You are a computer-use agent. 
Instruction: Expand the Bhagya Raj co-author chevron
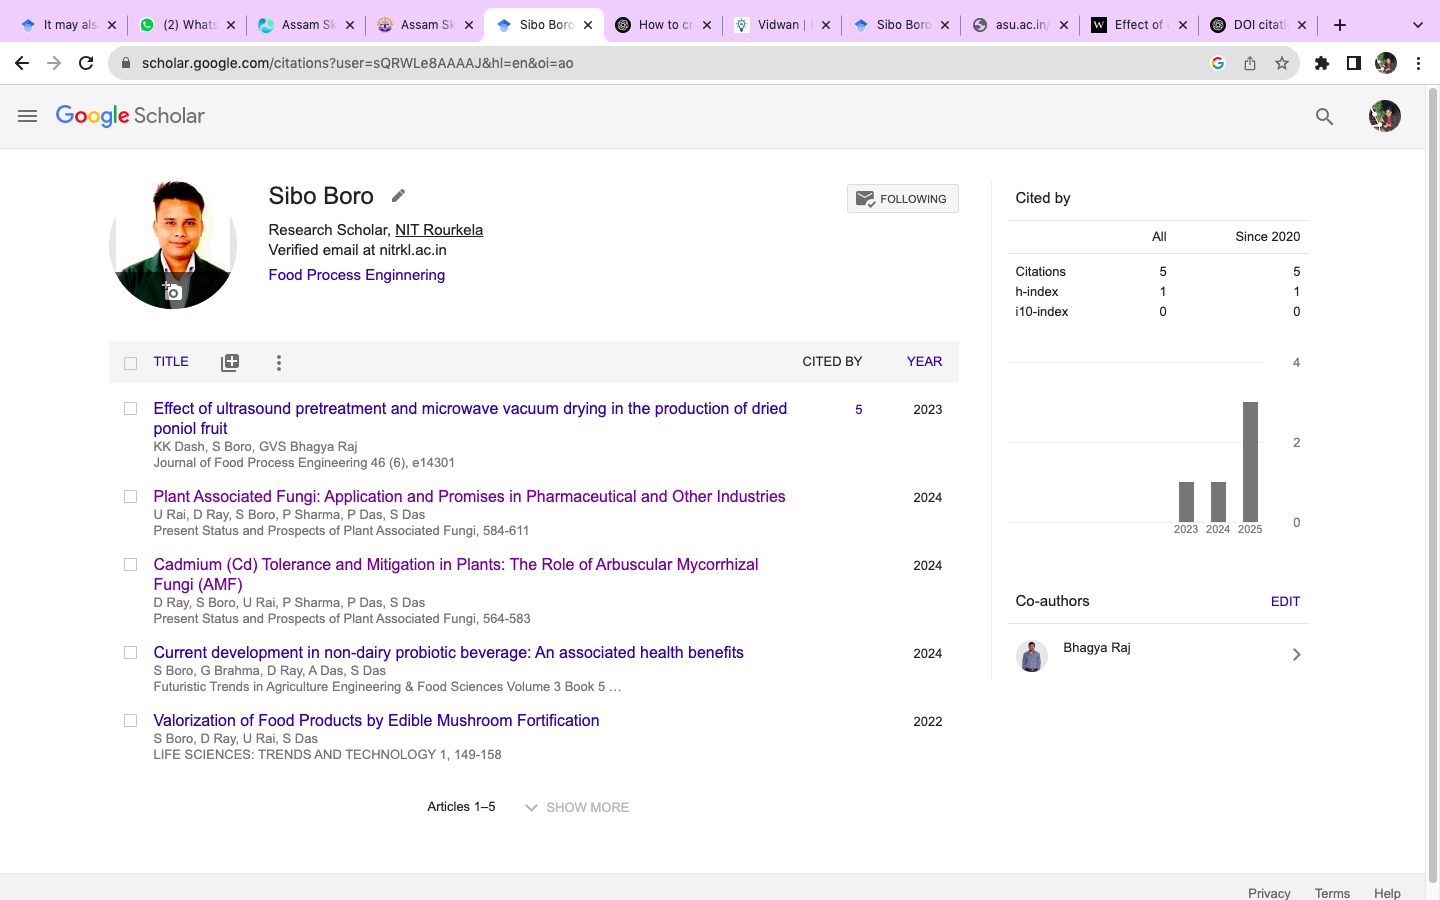[x=1296, y=655]
